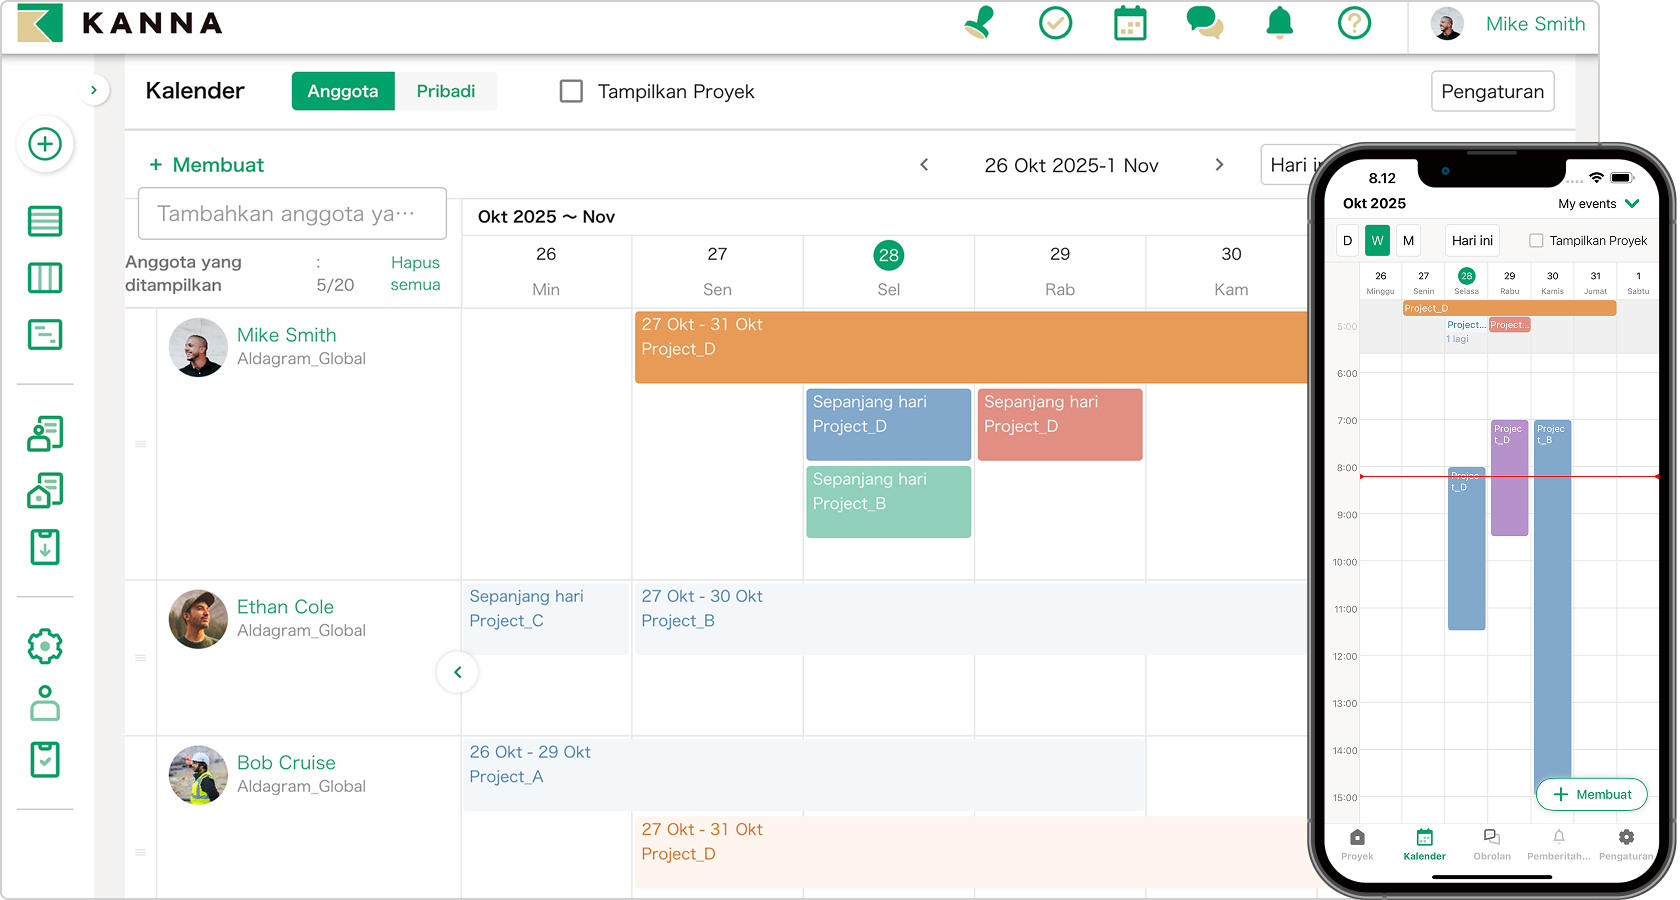Image resolution: width=1680 pixels, height=900 pixels.
Task: Open the Kalender tab in mobile bottom bar
Action: point(1424,845)
